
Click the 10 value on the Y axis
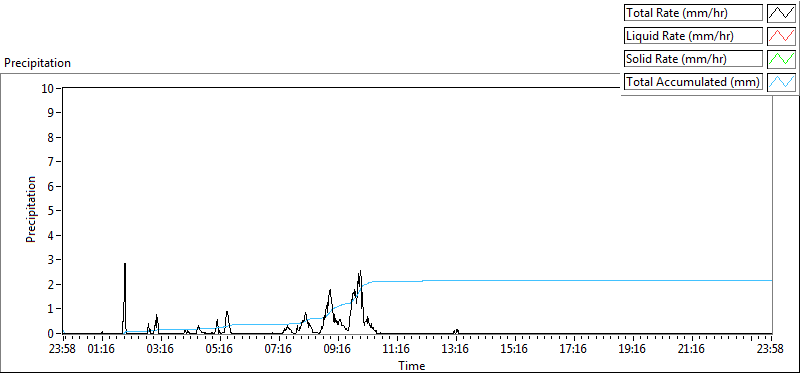coord(48,89)
